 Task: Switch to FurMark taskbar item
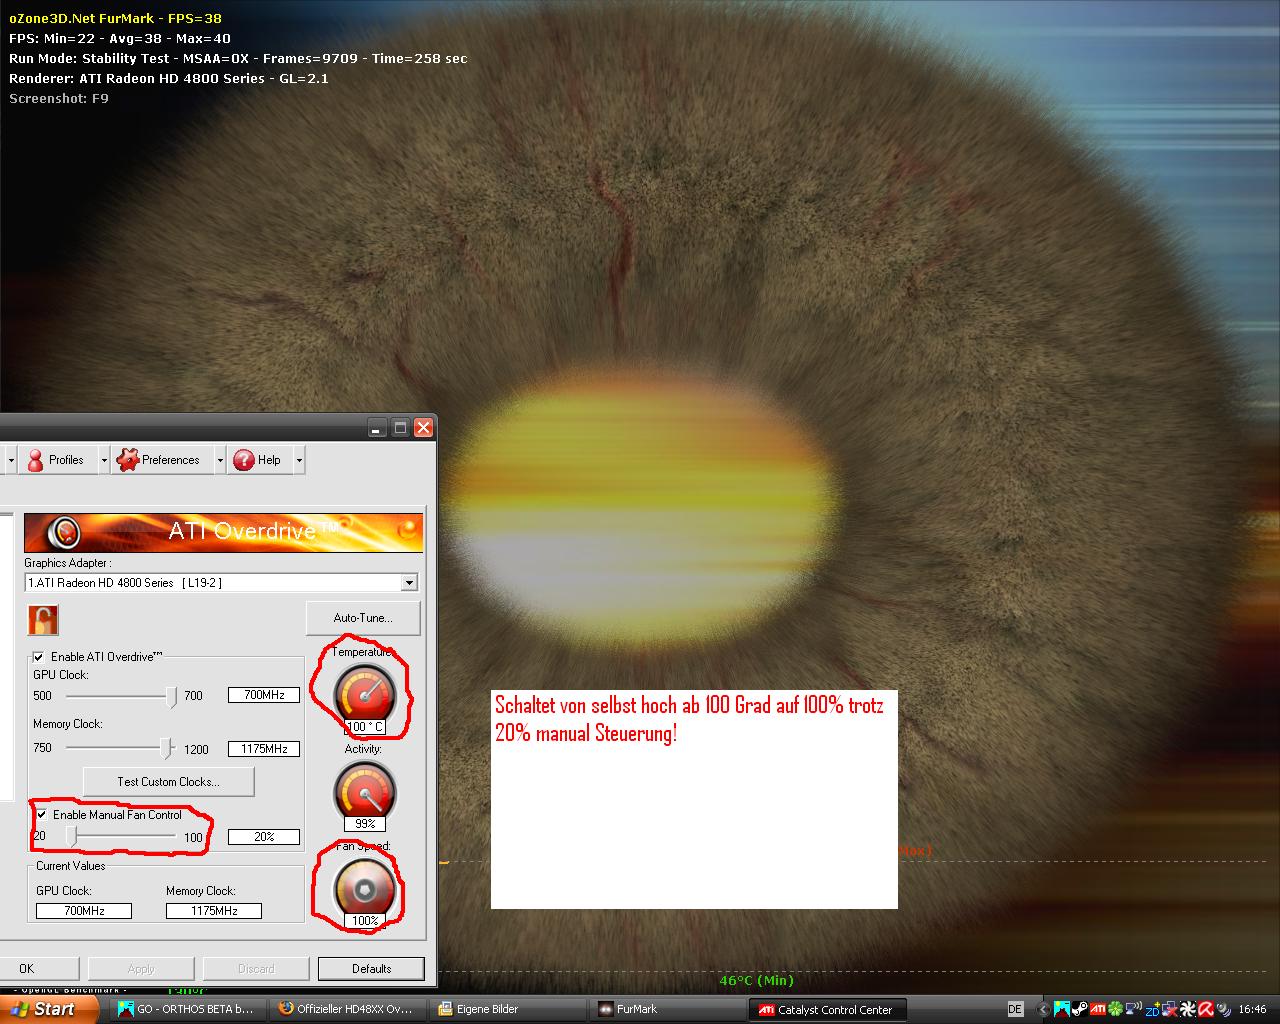(x=668, y=1009)
